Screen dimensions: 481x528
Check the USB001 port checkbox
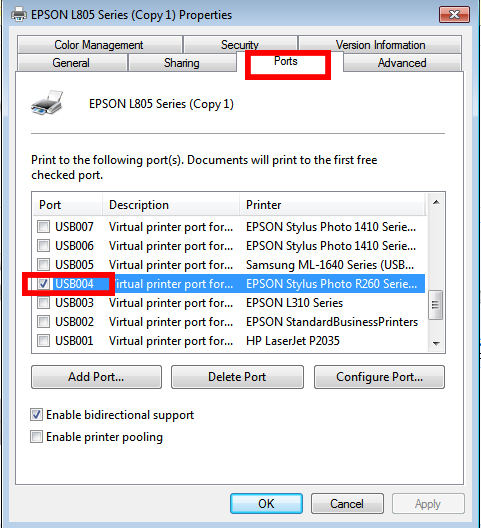43,340
